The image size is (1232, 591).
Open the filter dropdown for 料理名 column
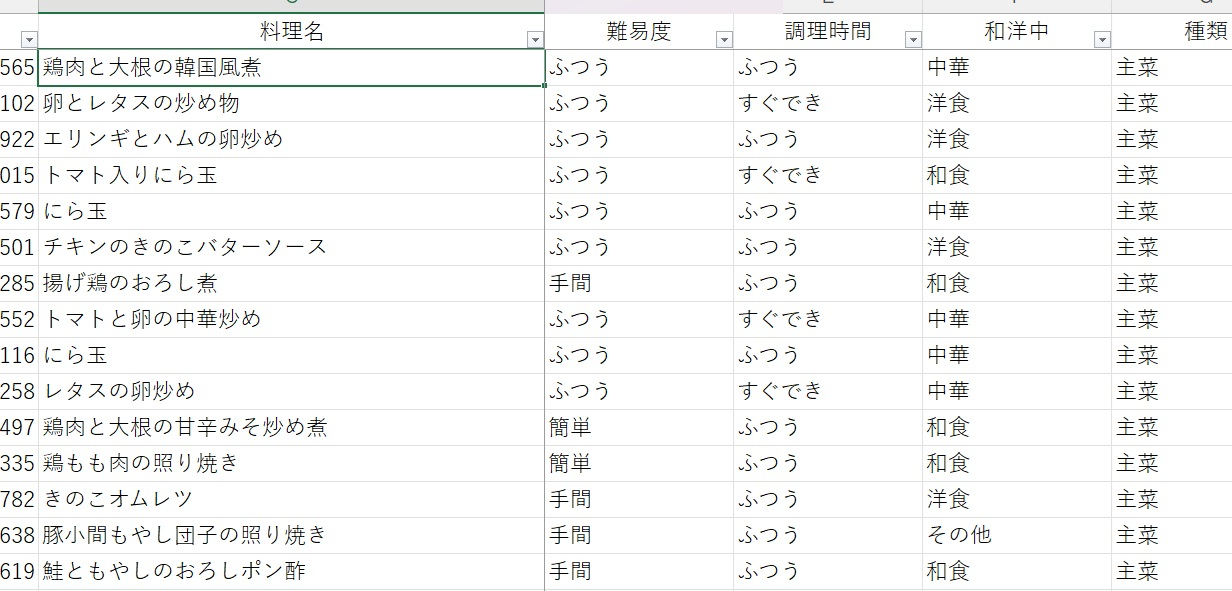pos(535,40)
